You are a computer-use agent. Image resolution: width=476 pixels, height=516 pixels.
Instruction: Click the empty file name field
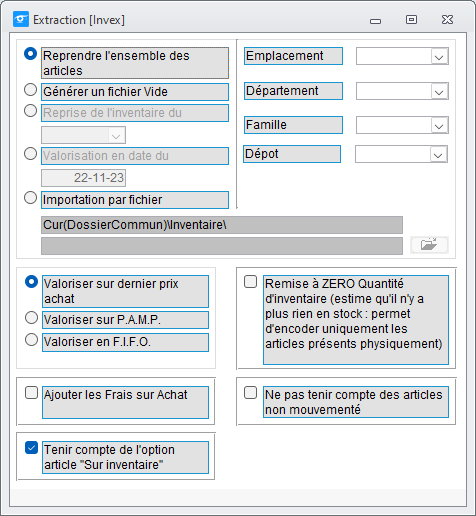[x=222, y=246]
